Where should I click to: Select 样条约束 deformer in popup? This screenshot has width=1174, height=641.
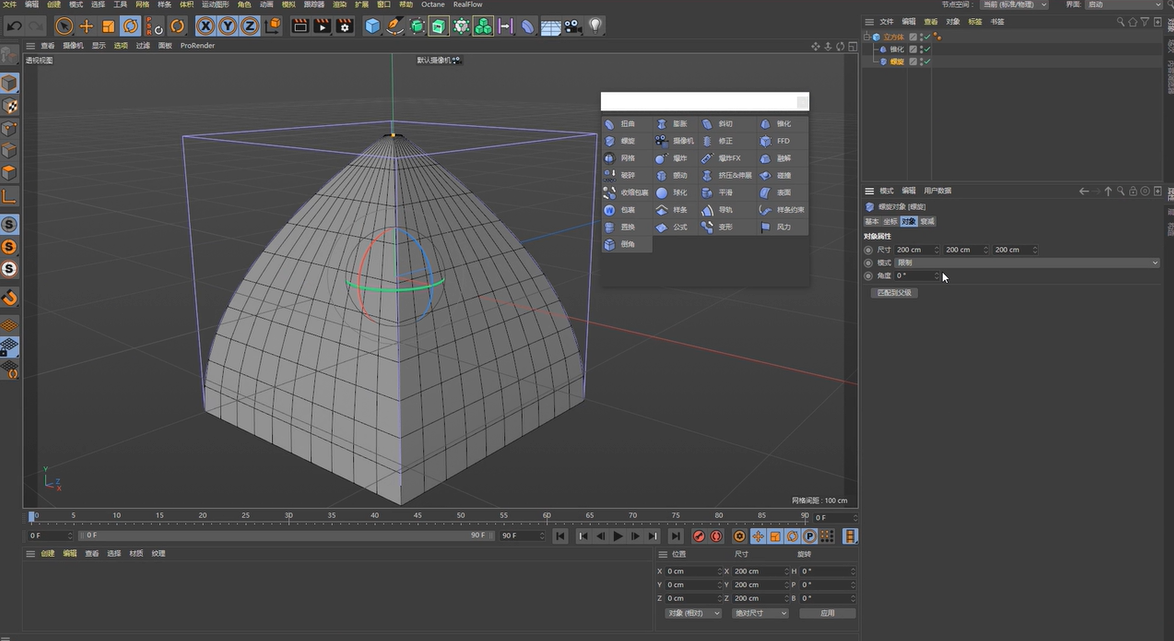(x=782, y=210)
